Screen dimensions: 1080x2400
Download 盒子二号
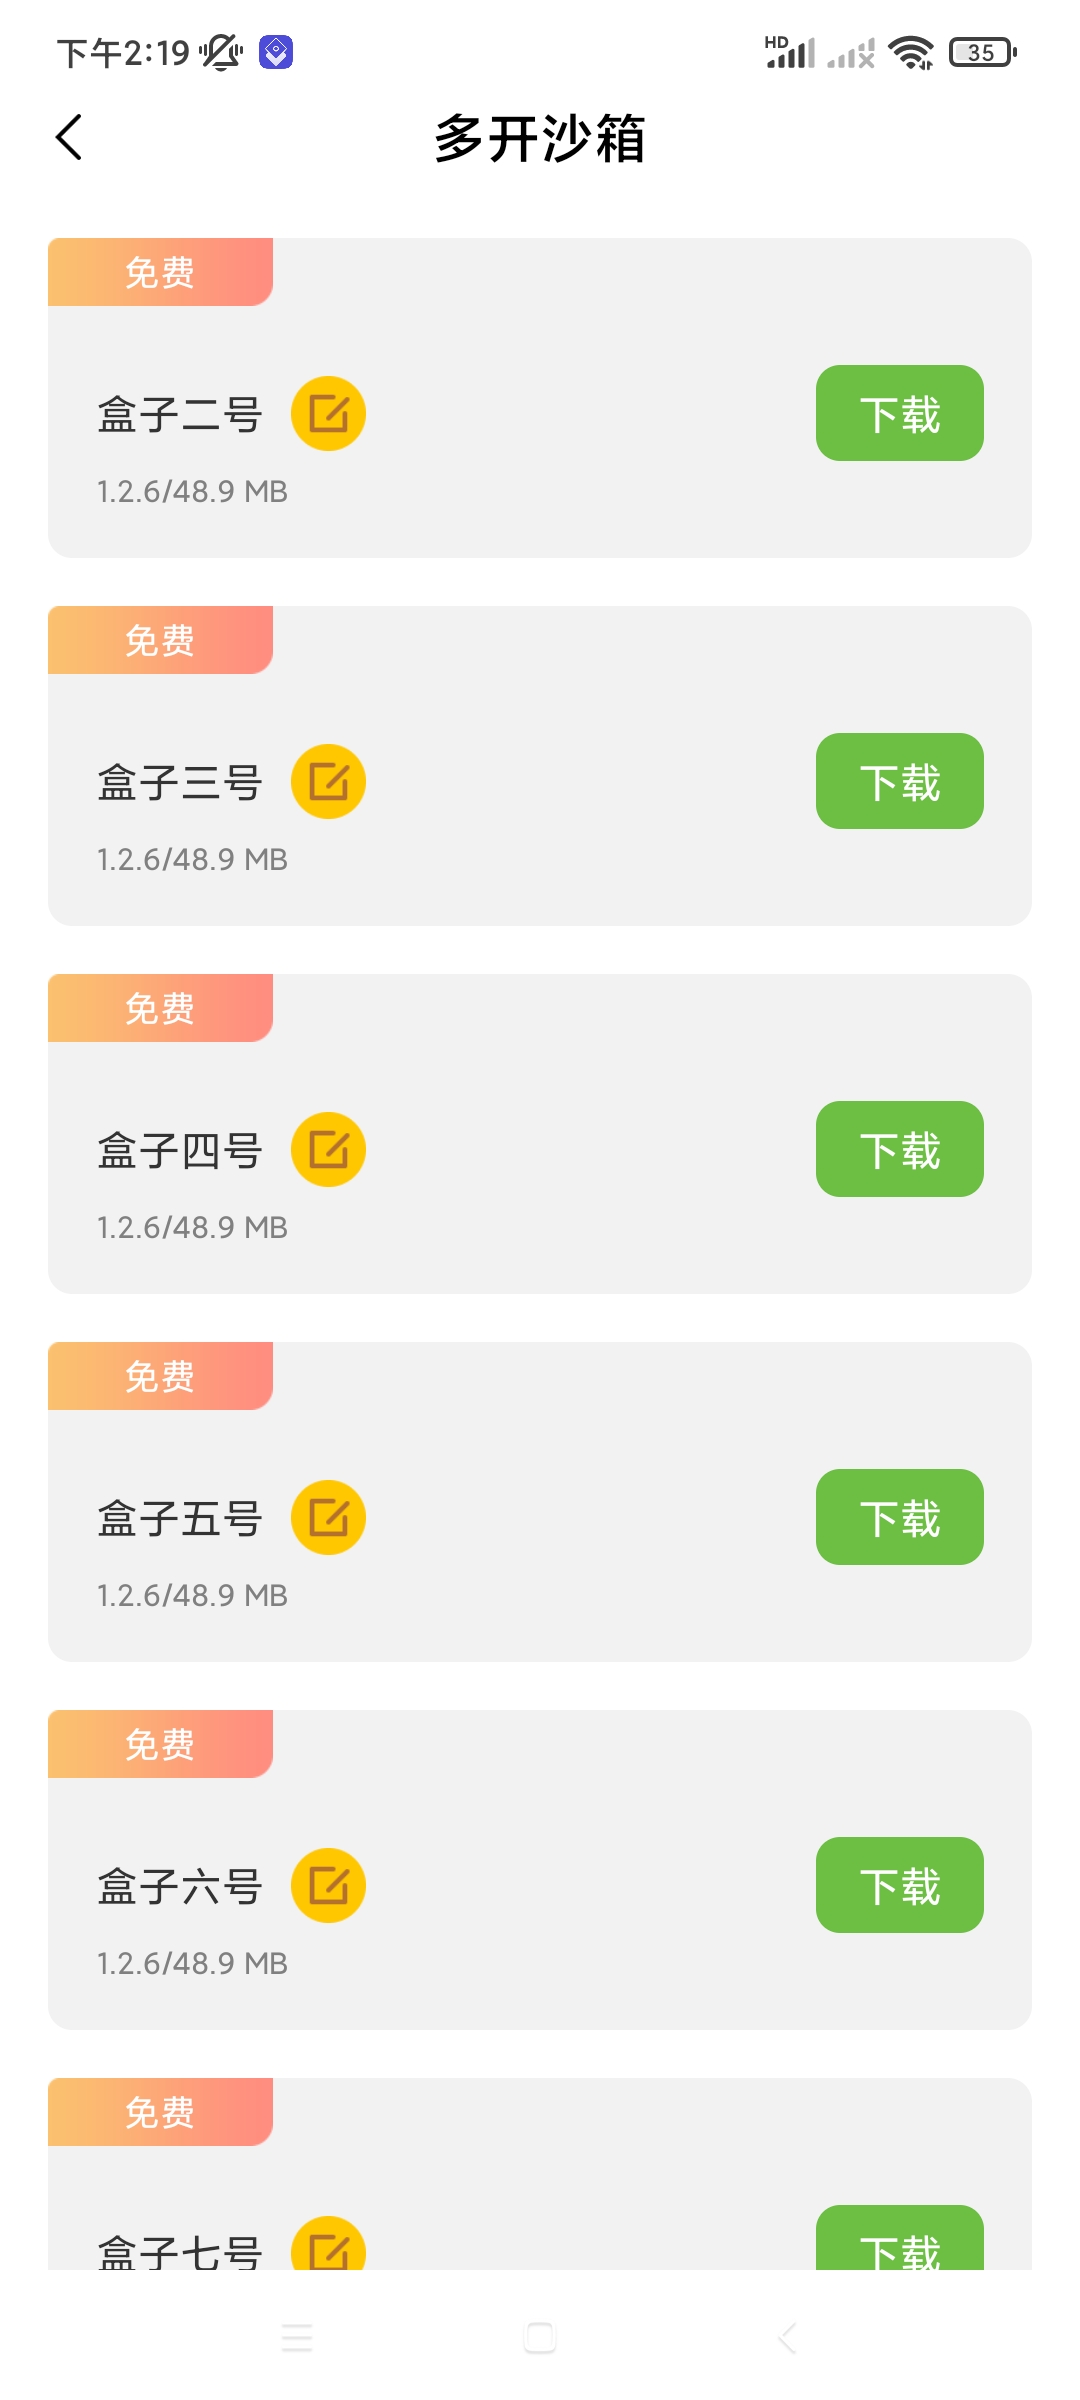click(x=900, y=413)
